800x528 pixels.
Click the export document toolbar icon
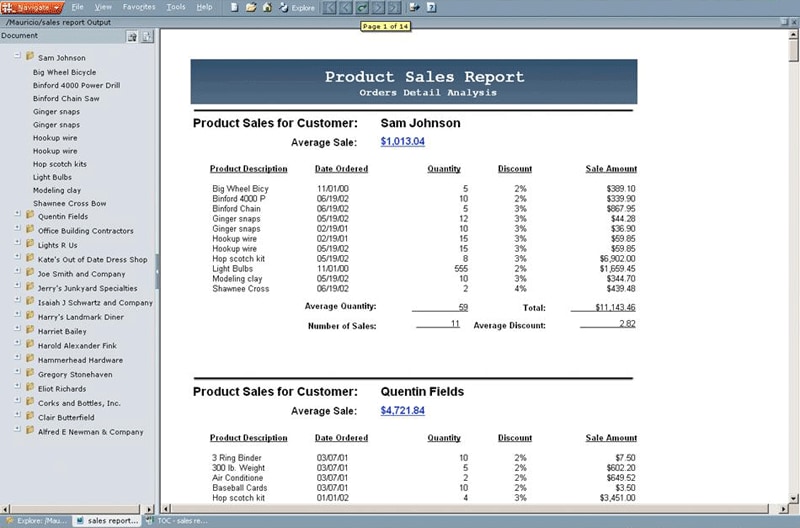coord(414,8)
